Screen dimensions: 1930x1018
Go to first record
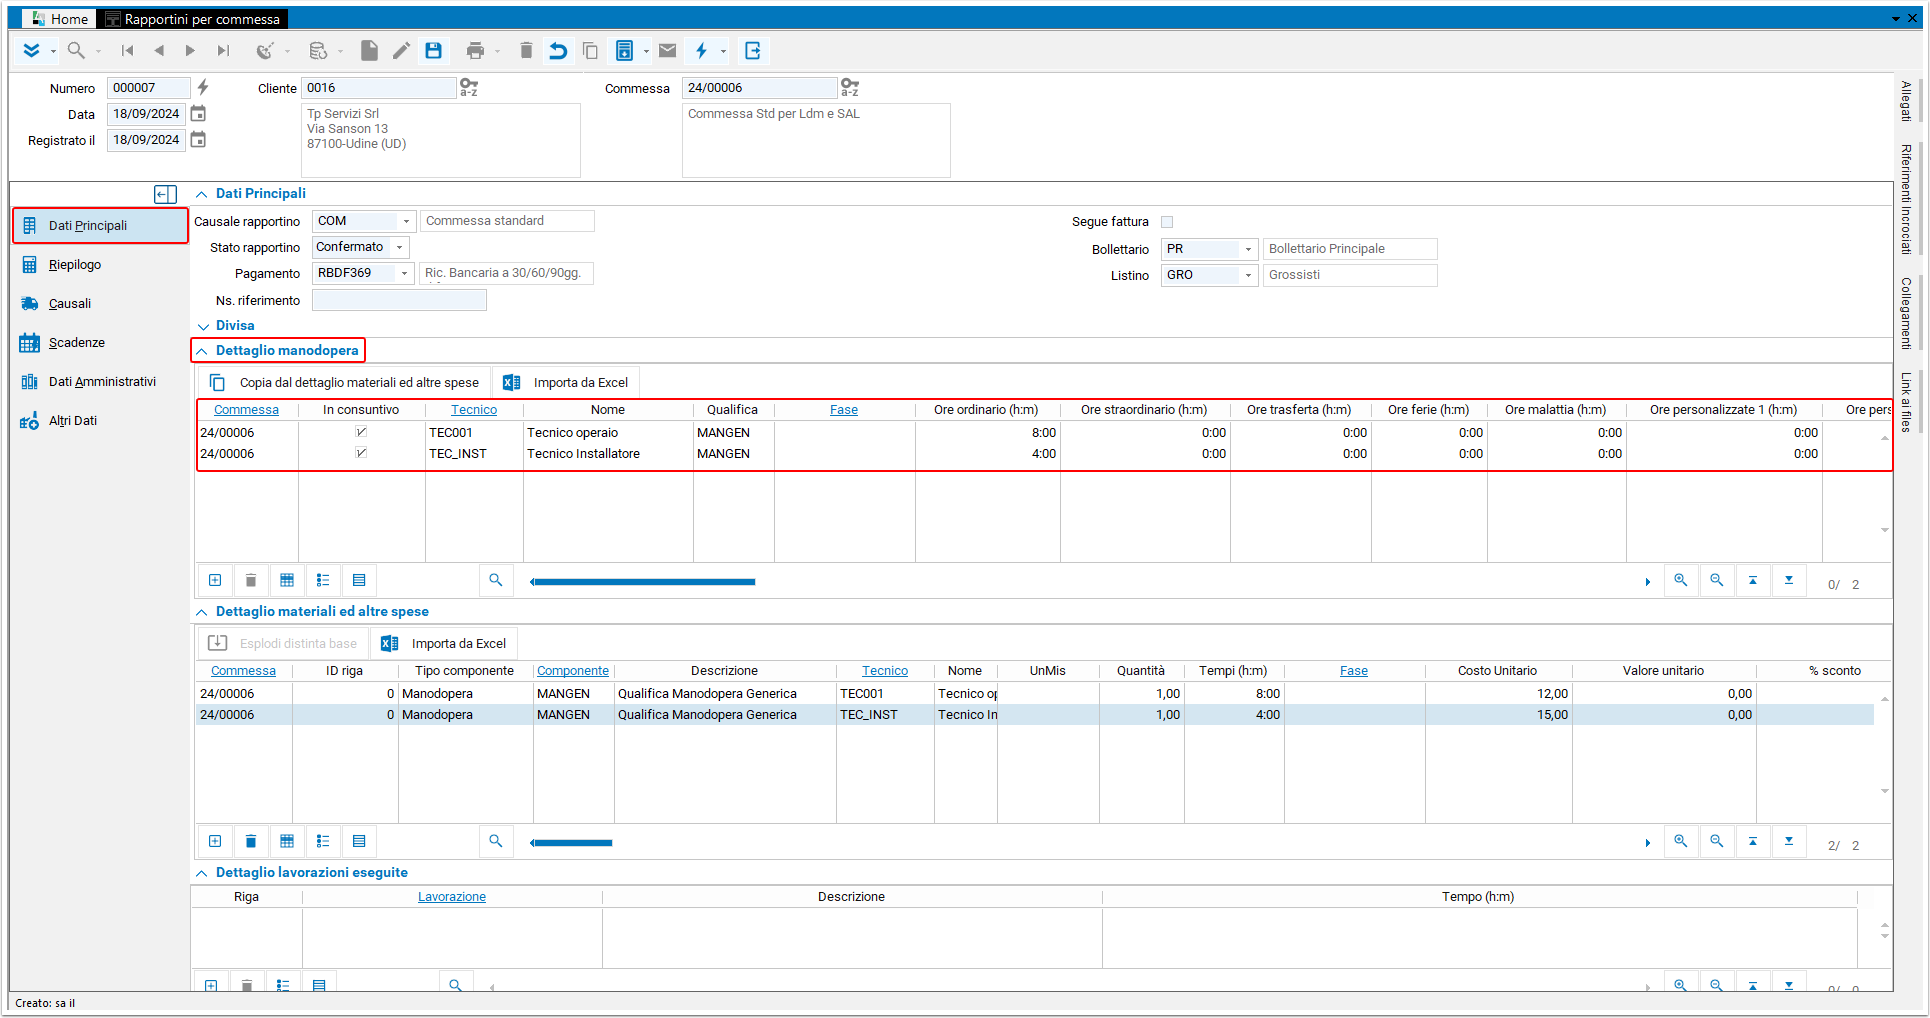tap(127, 51)
